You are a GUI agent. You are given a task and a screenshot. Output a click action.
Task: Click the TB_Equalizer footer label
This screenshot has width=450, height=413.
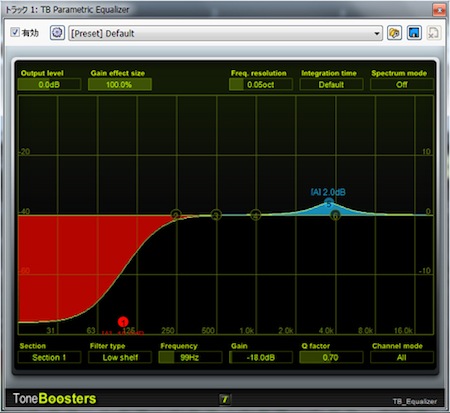[x=414, y=401]
